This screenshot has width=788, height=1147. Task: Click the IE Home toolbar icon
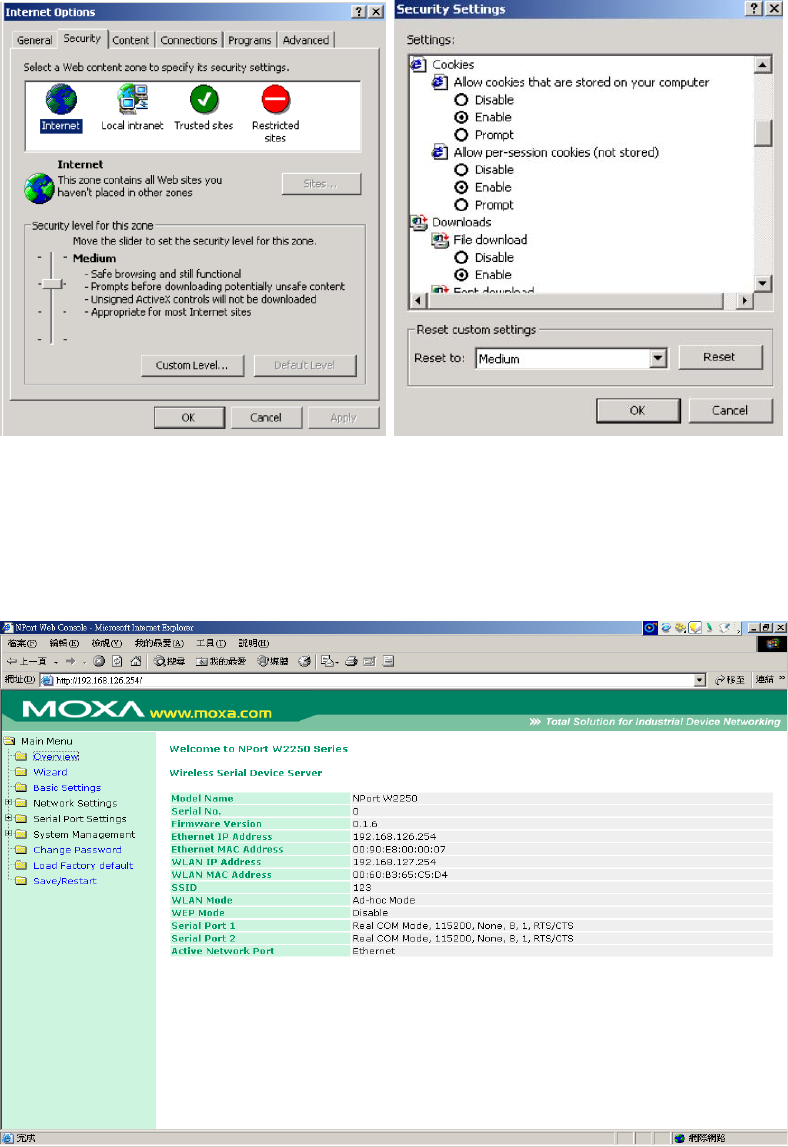[135, 661]
